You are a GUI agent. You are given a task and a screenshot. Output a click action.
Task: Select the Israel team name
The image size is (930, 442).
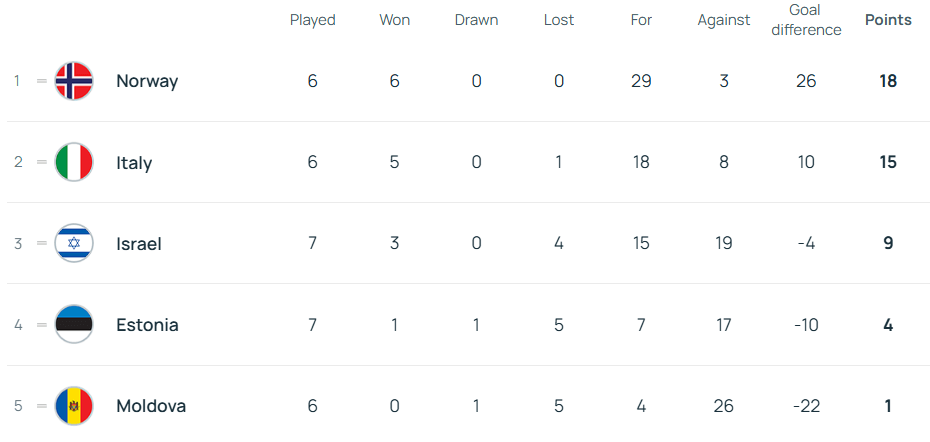click(x=139, y=243)
